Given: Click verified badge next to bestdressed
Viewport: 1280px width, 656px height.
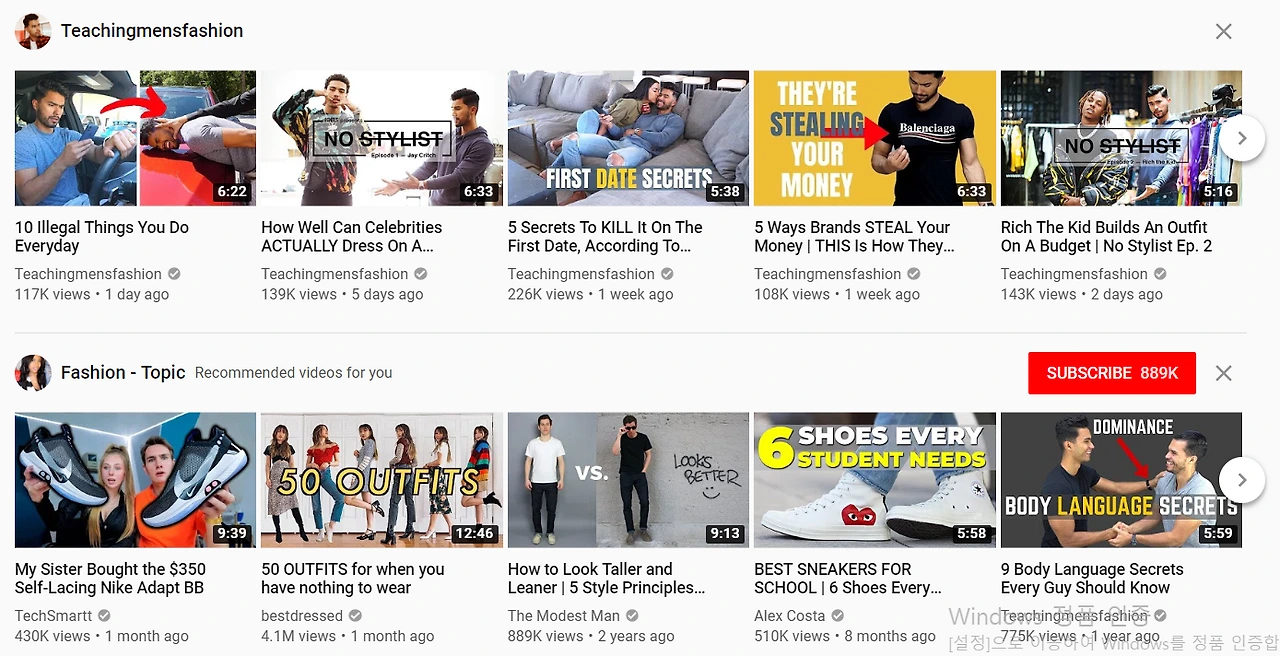Looking at the screenshot, I should (355, 616).
